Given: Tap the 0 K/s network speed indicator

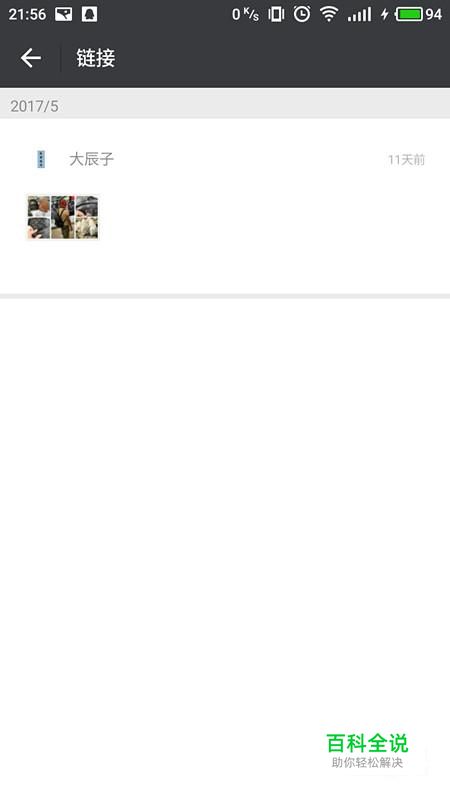Looking at the screenshot, I should pos(245,14).
